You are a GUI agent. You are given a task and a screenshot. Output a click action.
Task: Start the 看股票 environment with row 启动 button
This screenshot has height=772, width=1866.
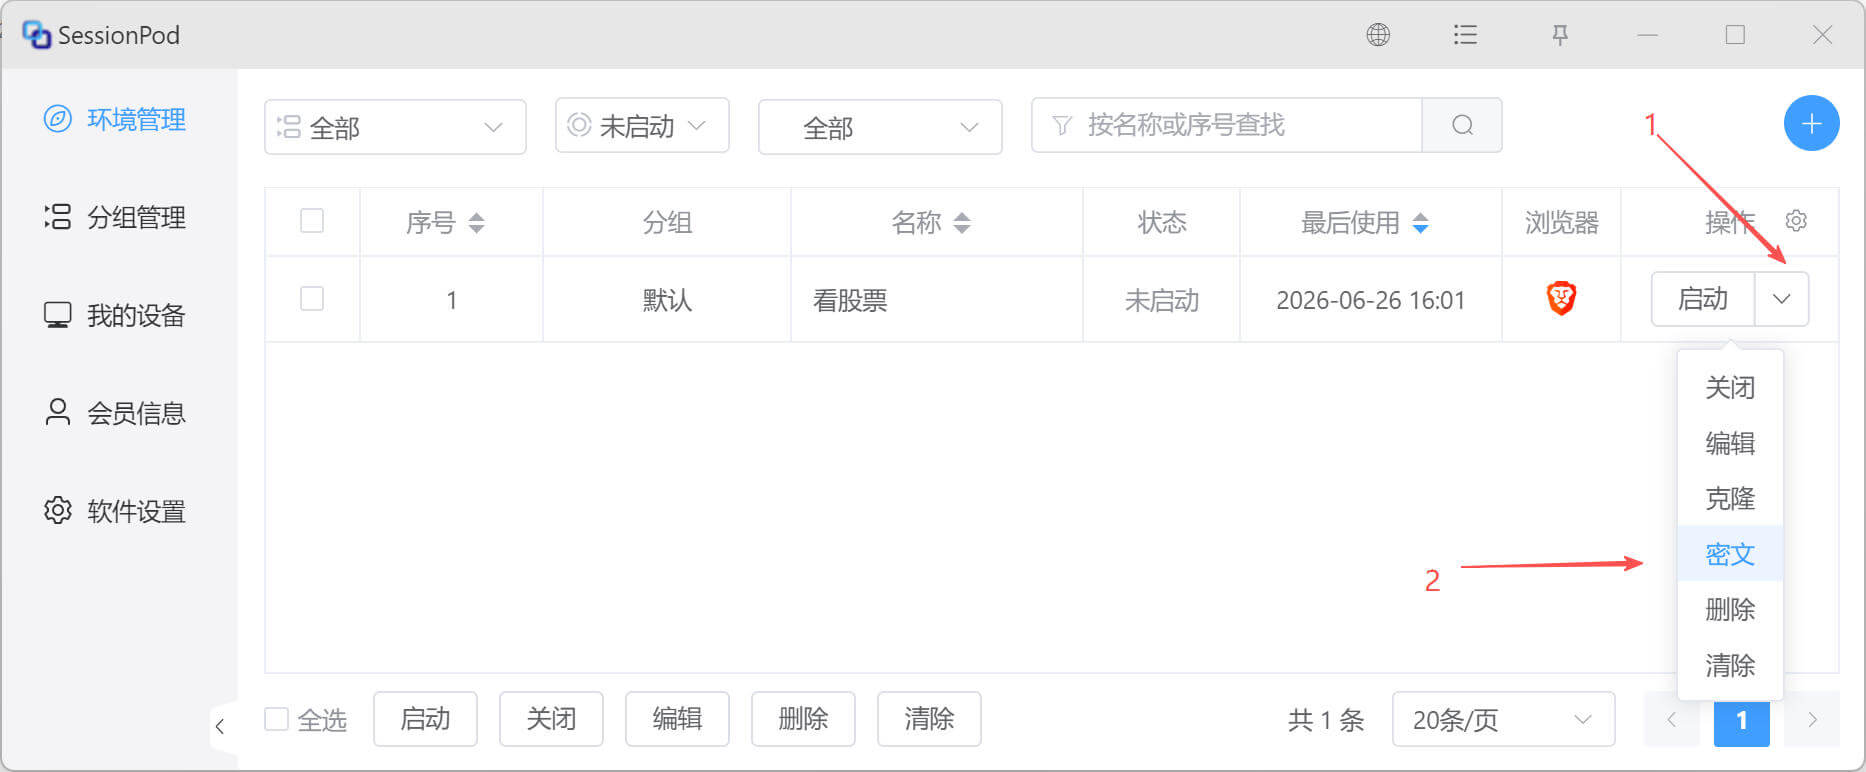coord(1702,299)
